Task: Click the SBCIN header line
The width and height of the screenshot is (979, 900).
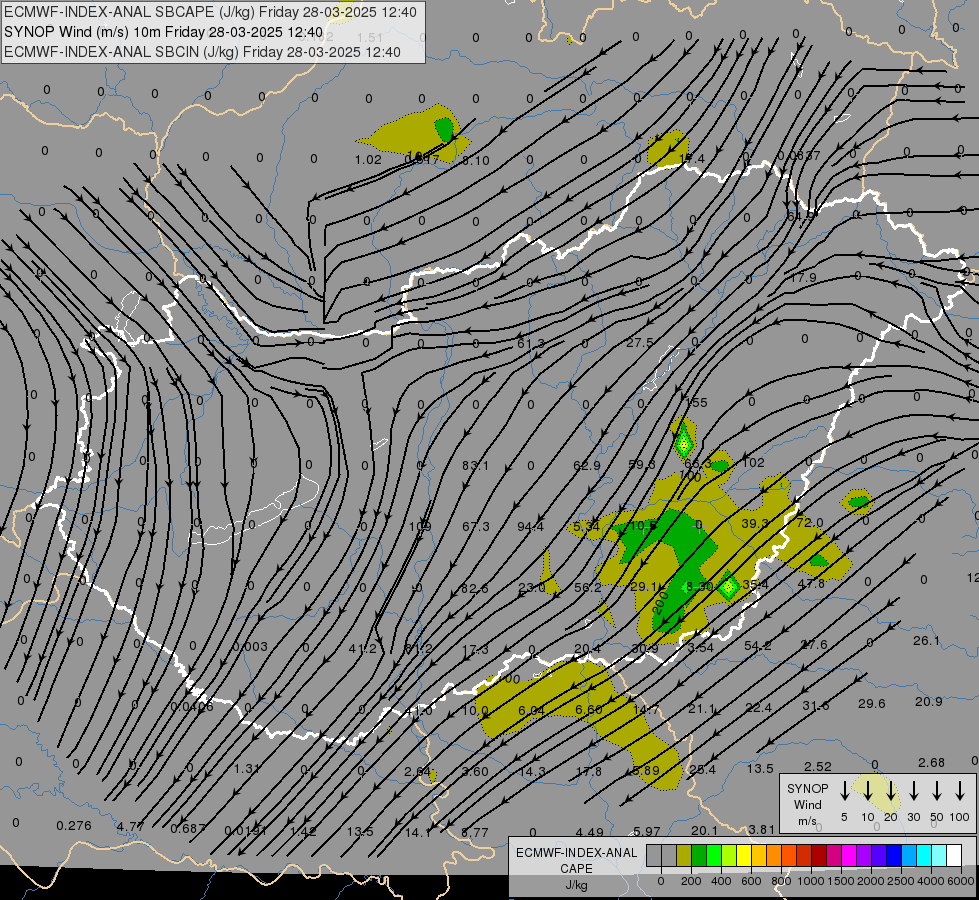Action: pos(202,52)
